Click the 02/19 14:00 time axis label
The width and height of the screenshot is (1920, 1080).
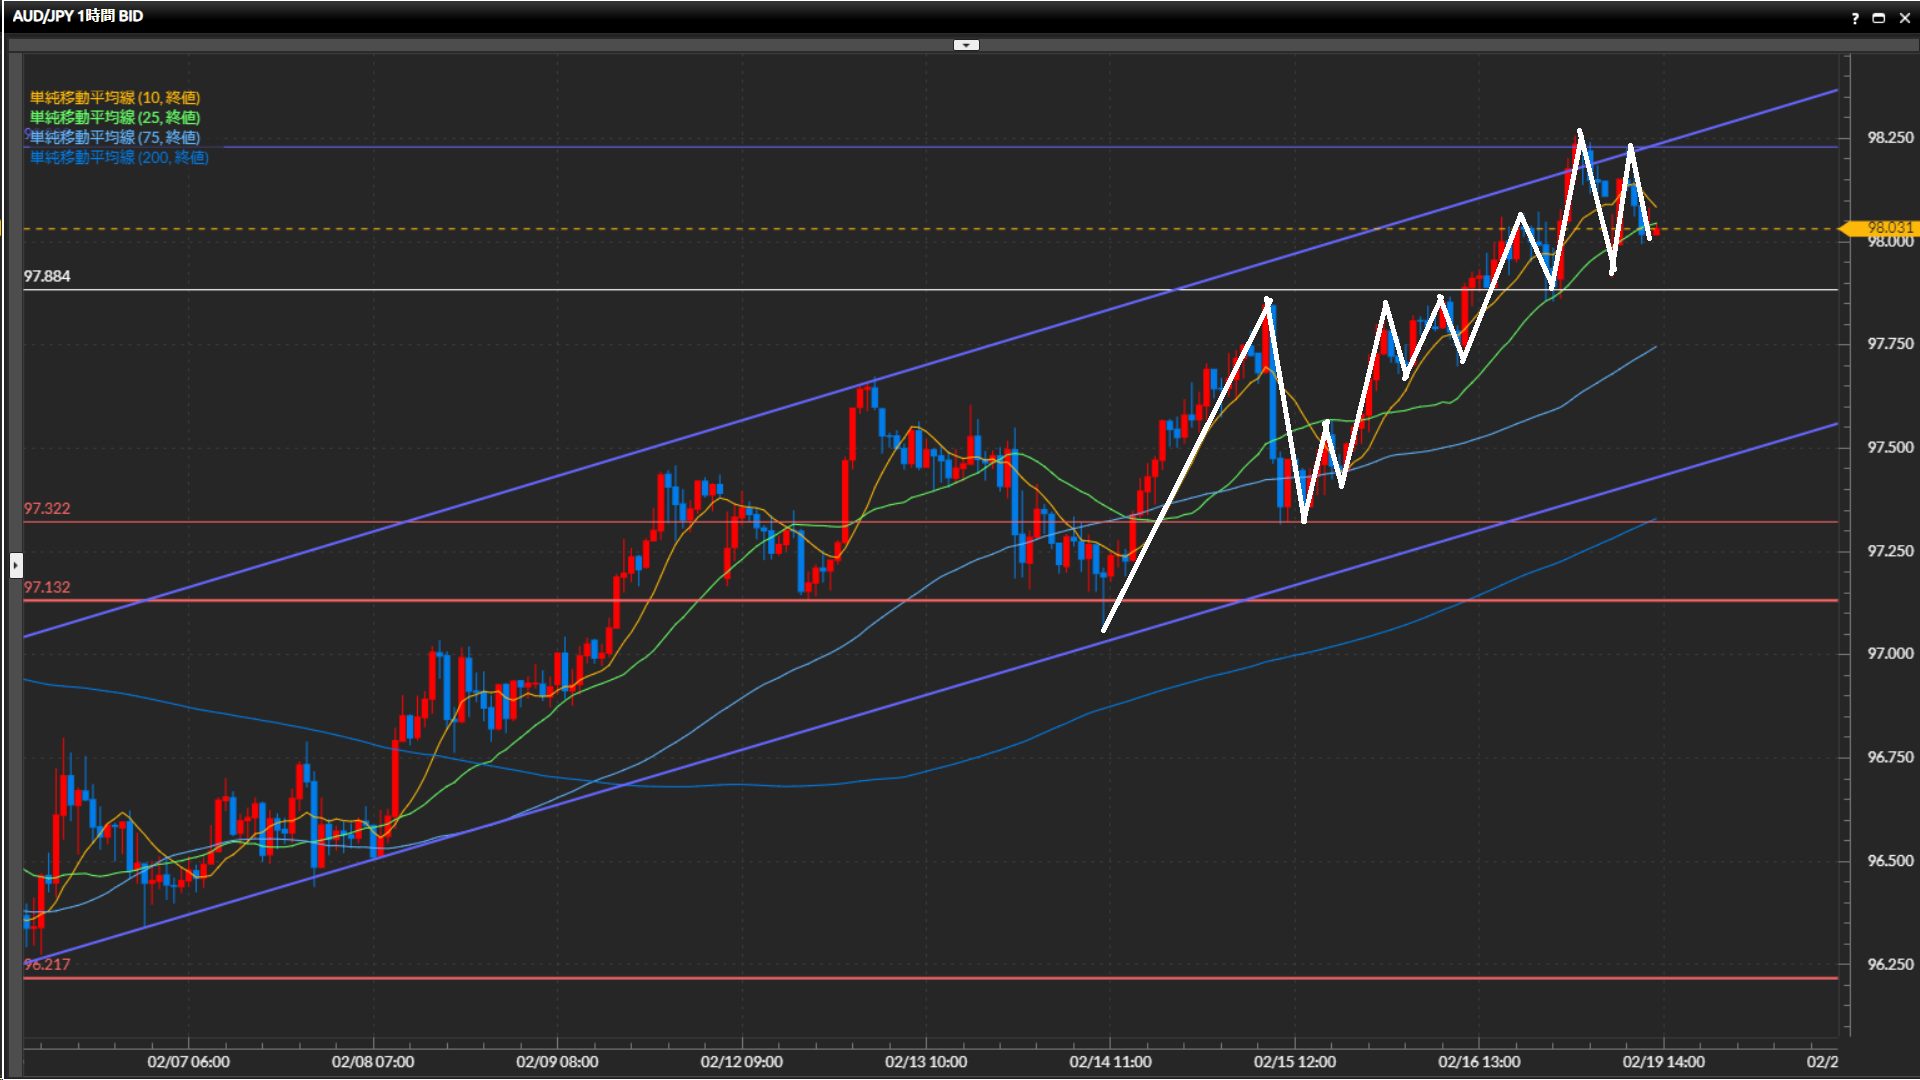click(x=1663, y=1061)
